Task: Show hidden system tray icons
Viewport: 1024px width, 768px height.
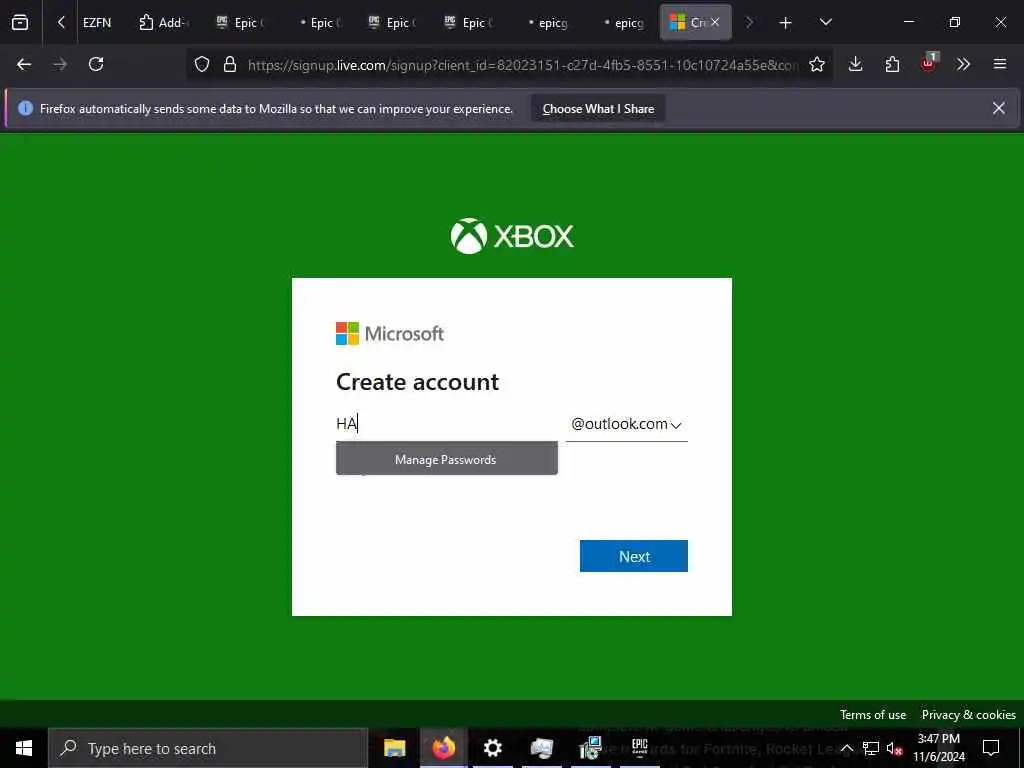Action: 846,748
